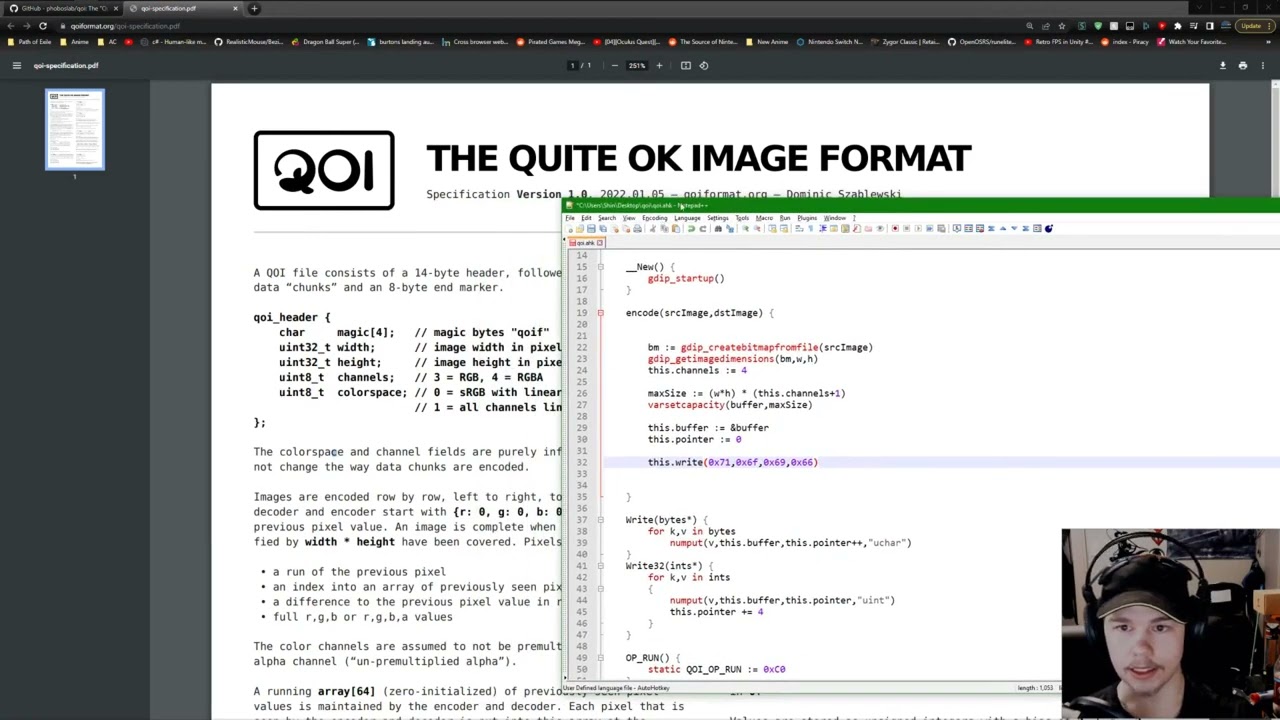Image resolution: width=1280 pixels, height=720 pixels.
Task: Click the Save All icon in Notepad++
Action: [603, 228]
